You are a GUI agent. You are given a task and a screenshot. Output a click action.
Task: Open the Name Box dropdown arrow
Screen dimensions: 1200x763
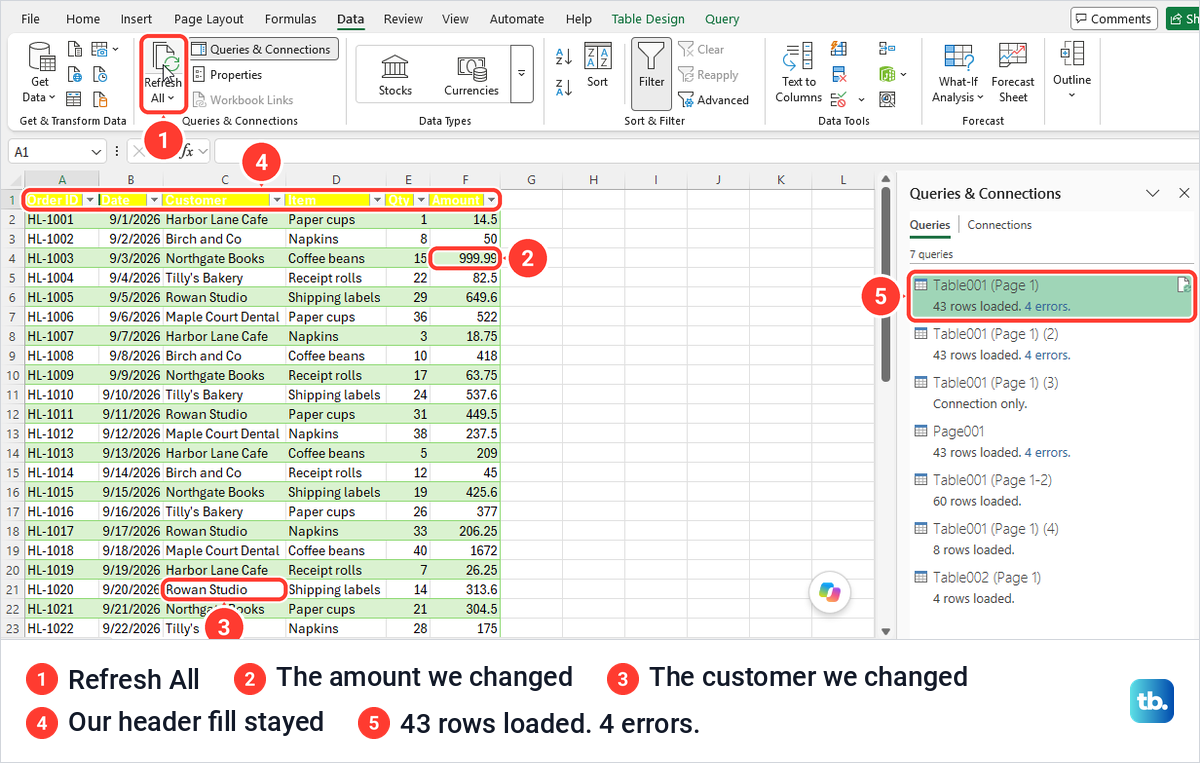[x=96, y=152]
